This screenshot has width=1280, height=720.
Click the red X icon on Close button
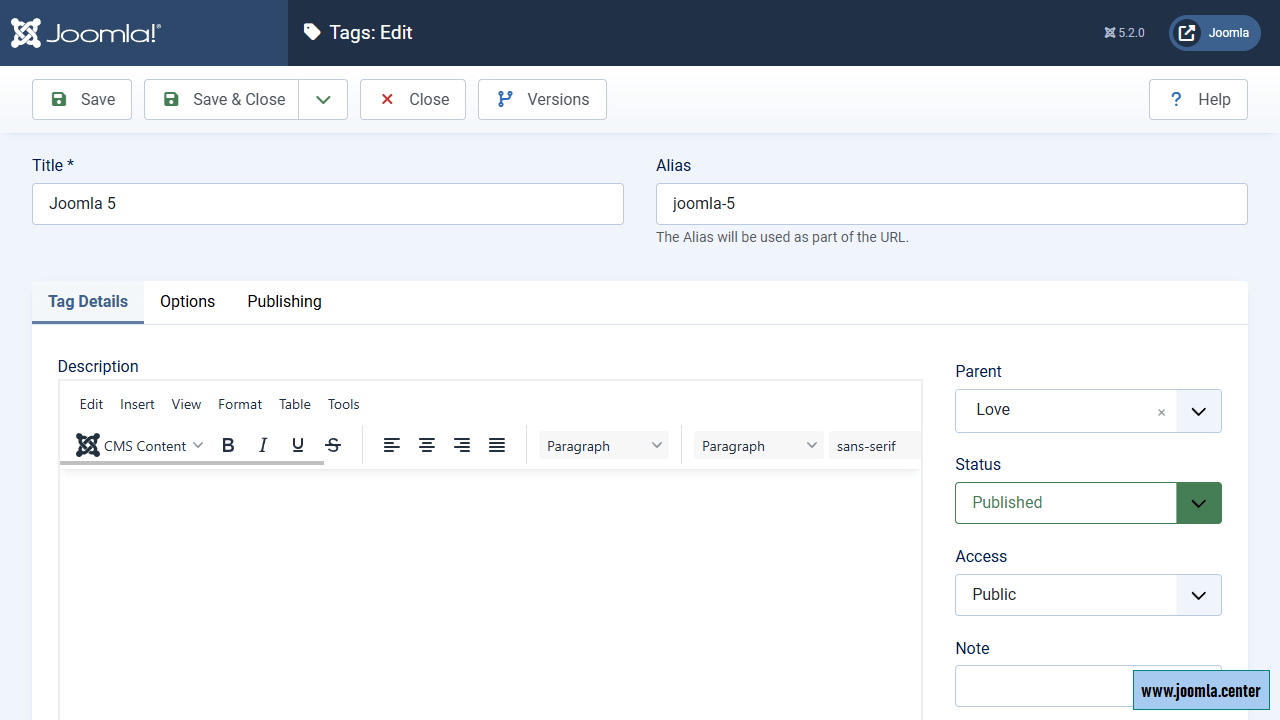tap(387, 99)
